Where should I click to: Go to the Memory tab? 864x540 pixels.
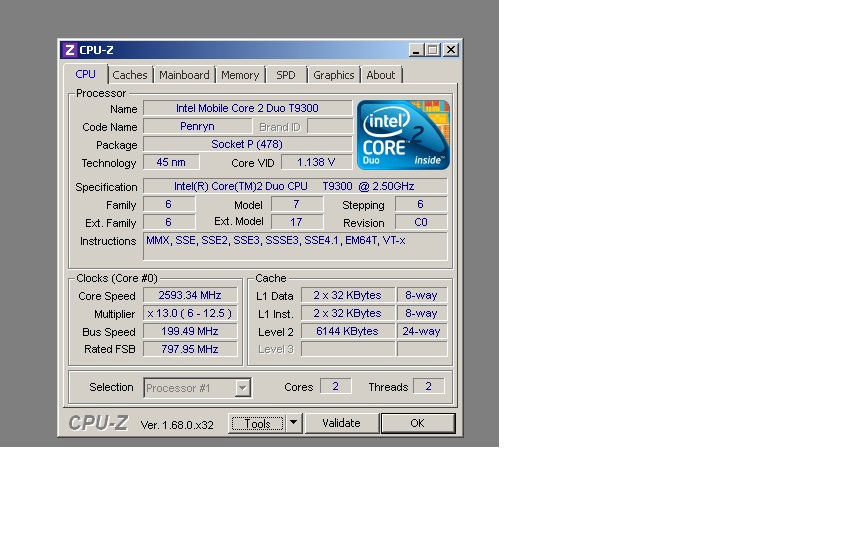[x=240, y=75]
